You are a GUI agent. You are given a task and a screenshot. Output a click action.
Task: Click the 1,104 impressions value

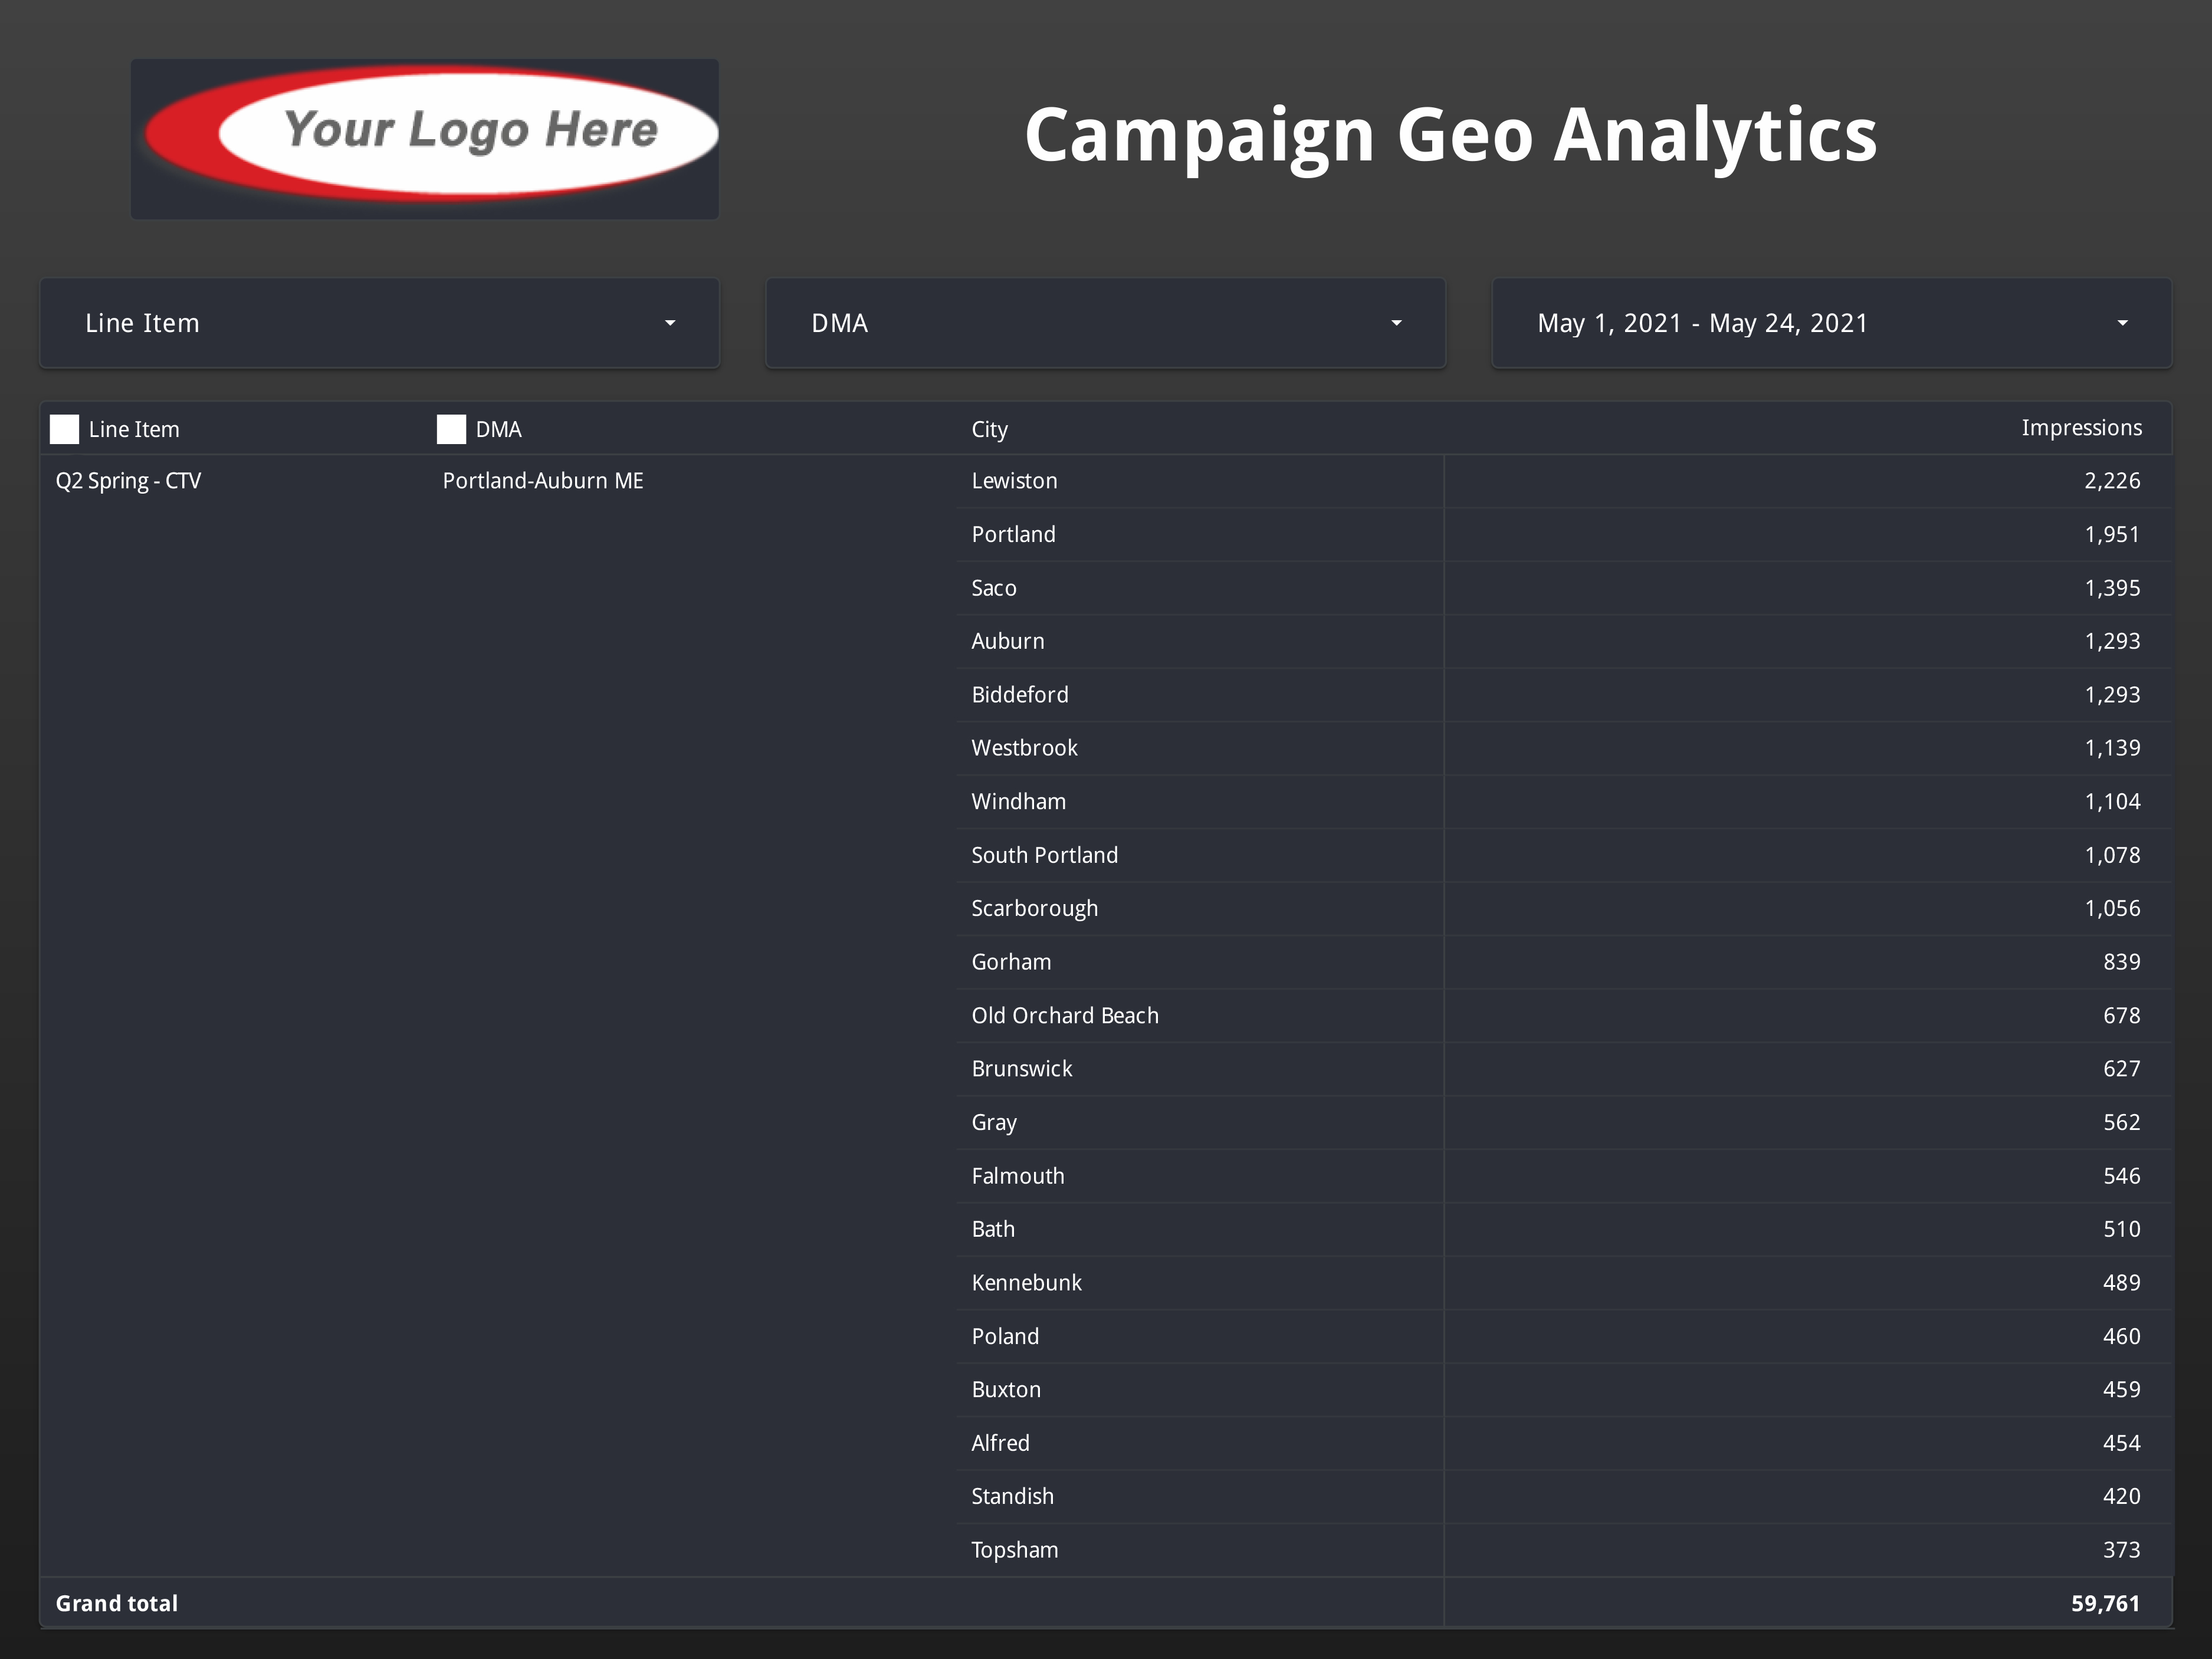click(x=2112, y=802)
